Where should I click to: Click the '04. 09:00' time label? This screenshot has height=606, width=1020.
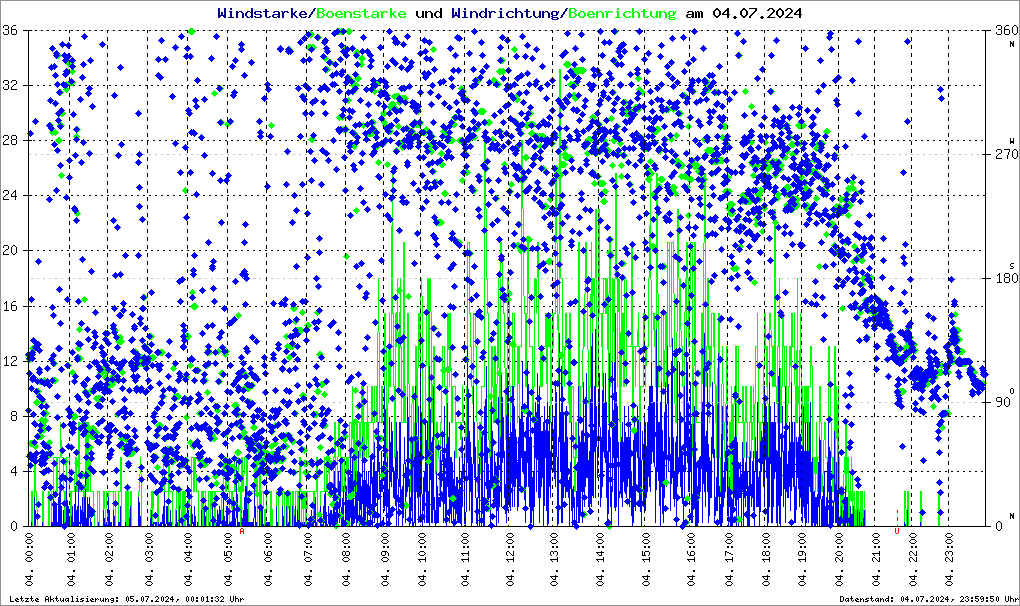386,559
